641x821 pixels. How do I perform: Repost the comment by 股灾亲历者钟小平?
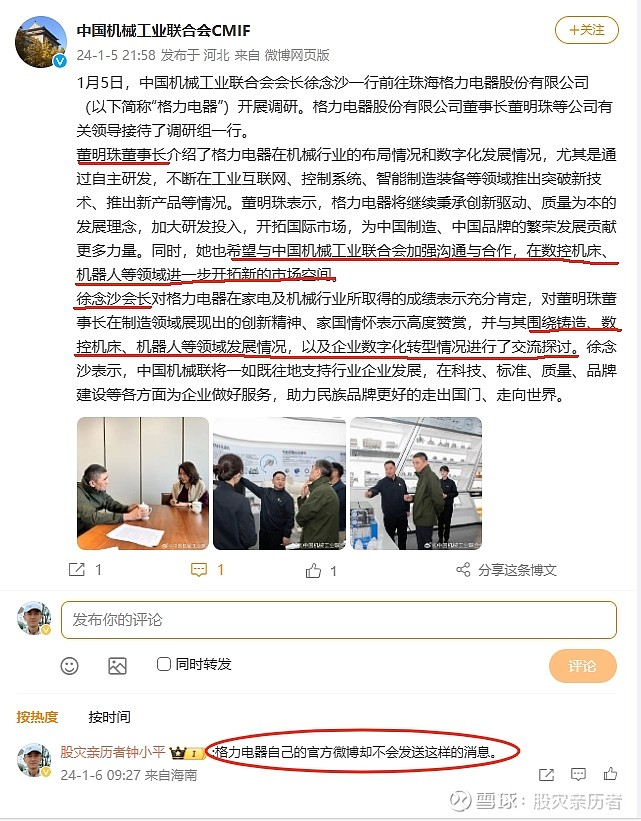[x=546, y=774]
